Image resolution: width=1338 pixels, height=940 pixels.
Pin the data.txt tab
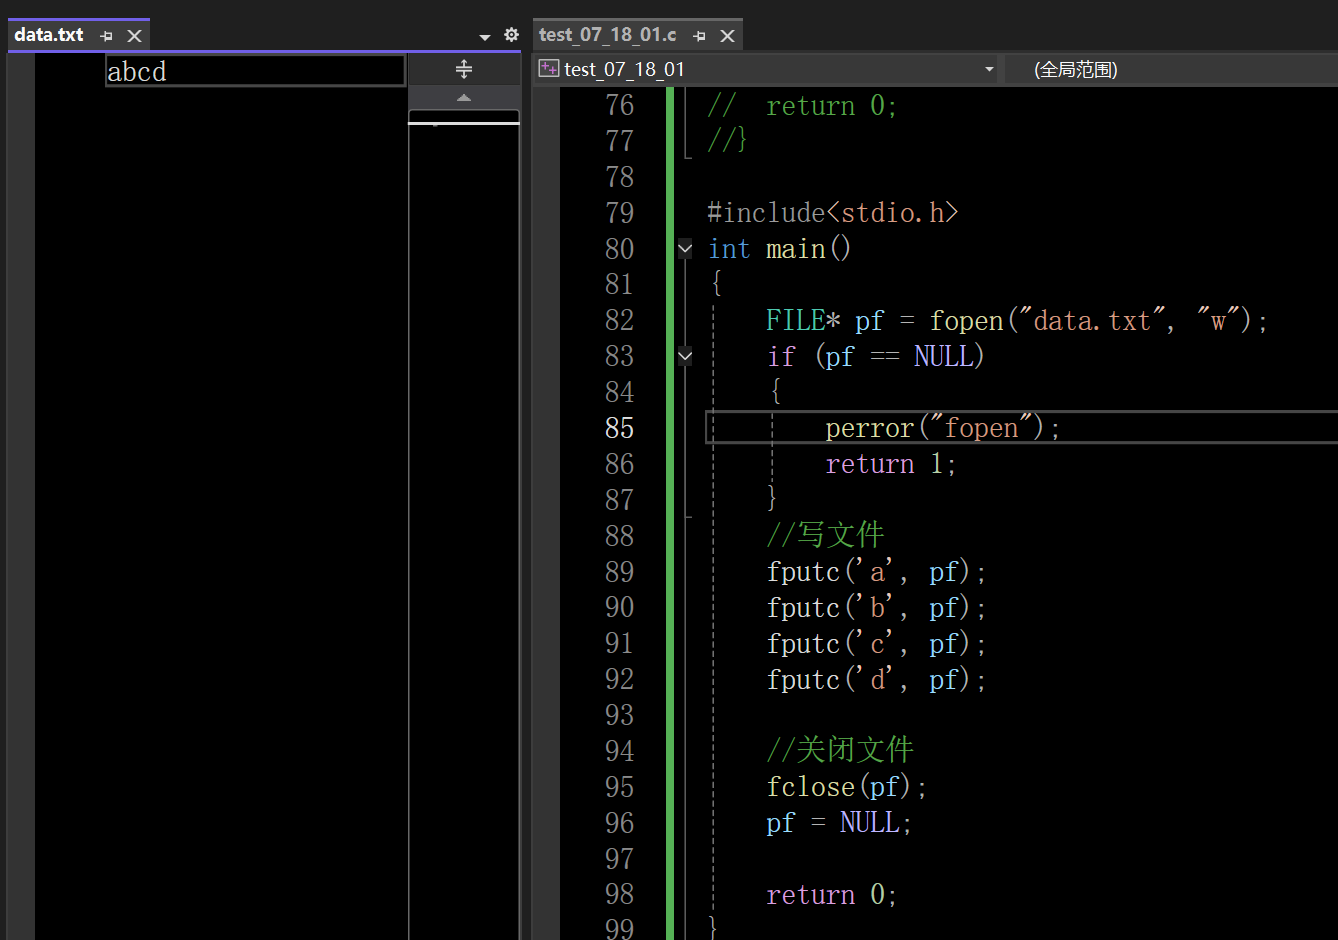pyautogui.click(x=107, y=36)
